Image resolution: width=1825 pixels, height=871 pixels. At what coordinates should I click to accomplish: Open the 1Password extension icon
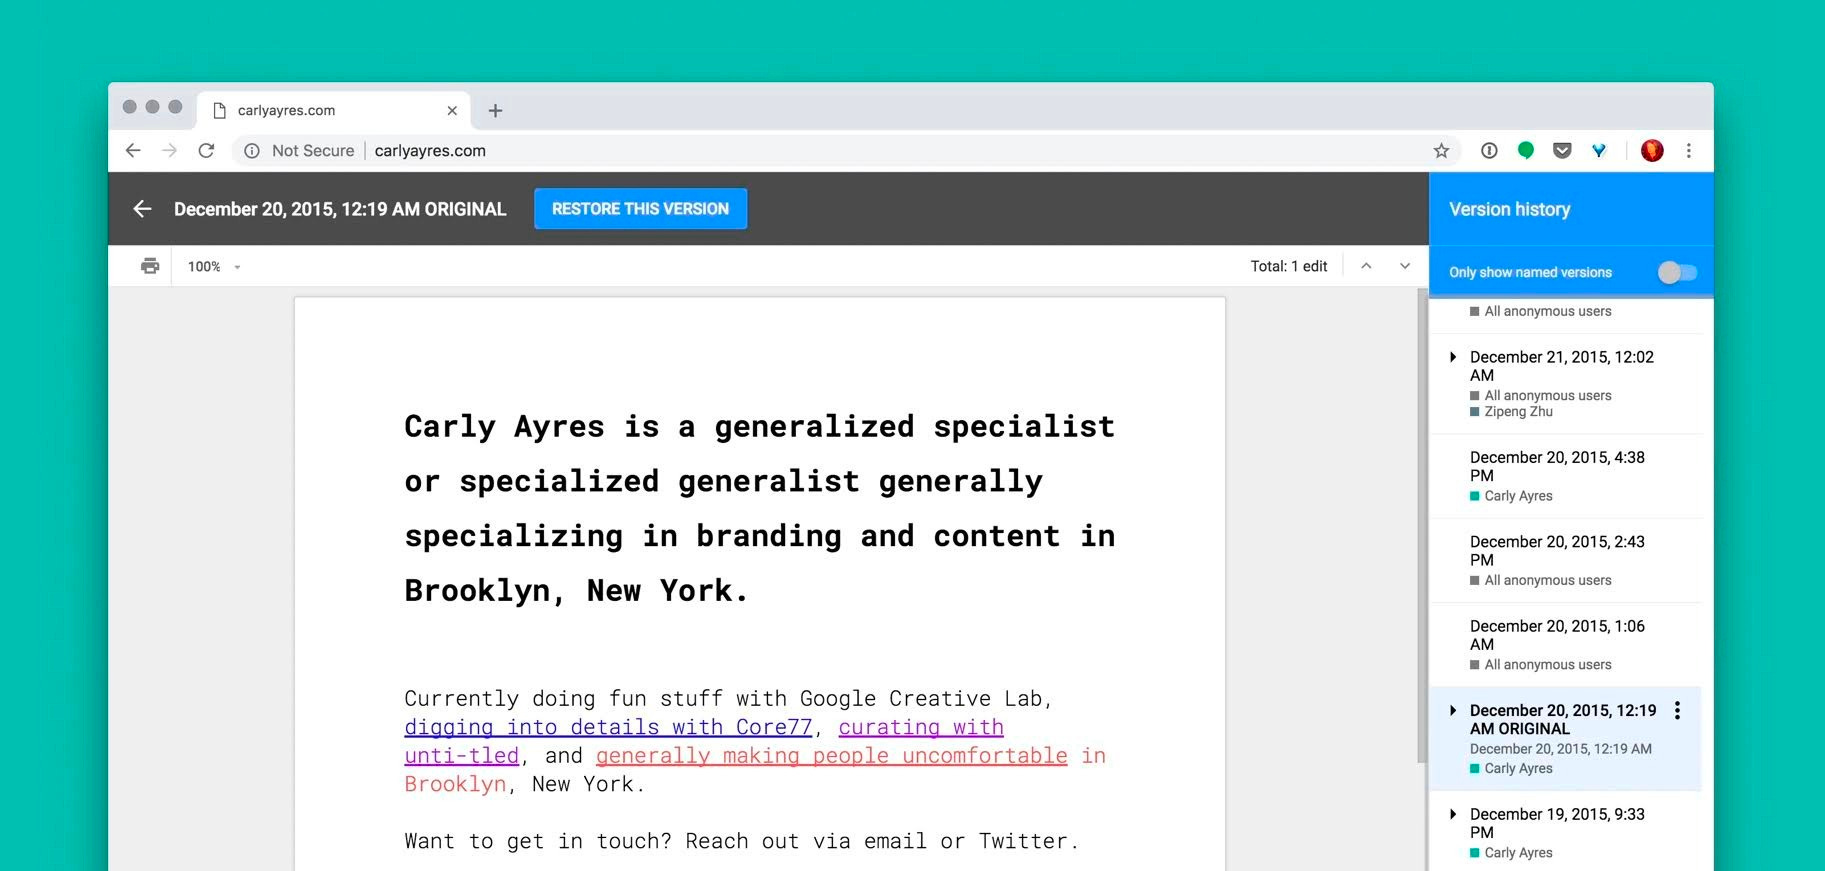1489,151
